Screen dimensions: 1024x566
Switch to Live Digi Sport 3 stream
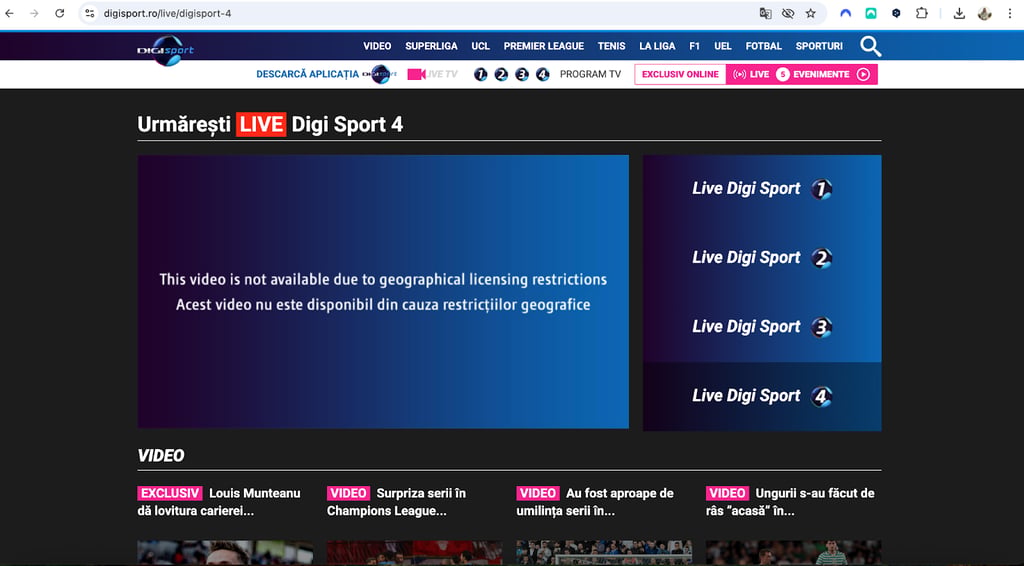(x=762, y=328)
